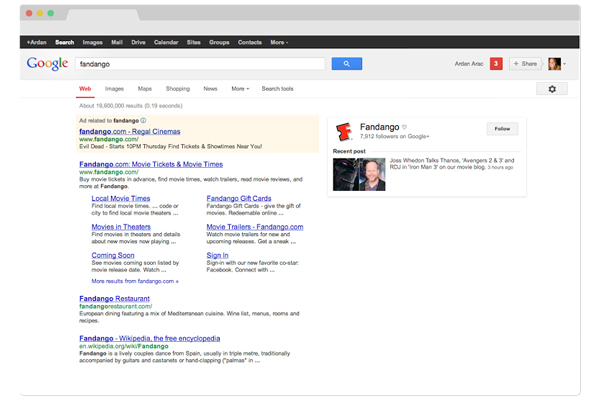Click the green maximize window button

(x=50, y=13)
